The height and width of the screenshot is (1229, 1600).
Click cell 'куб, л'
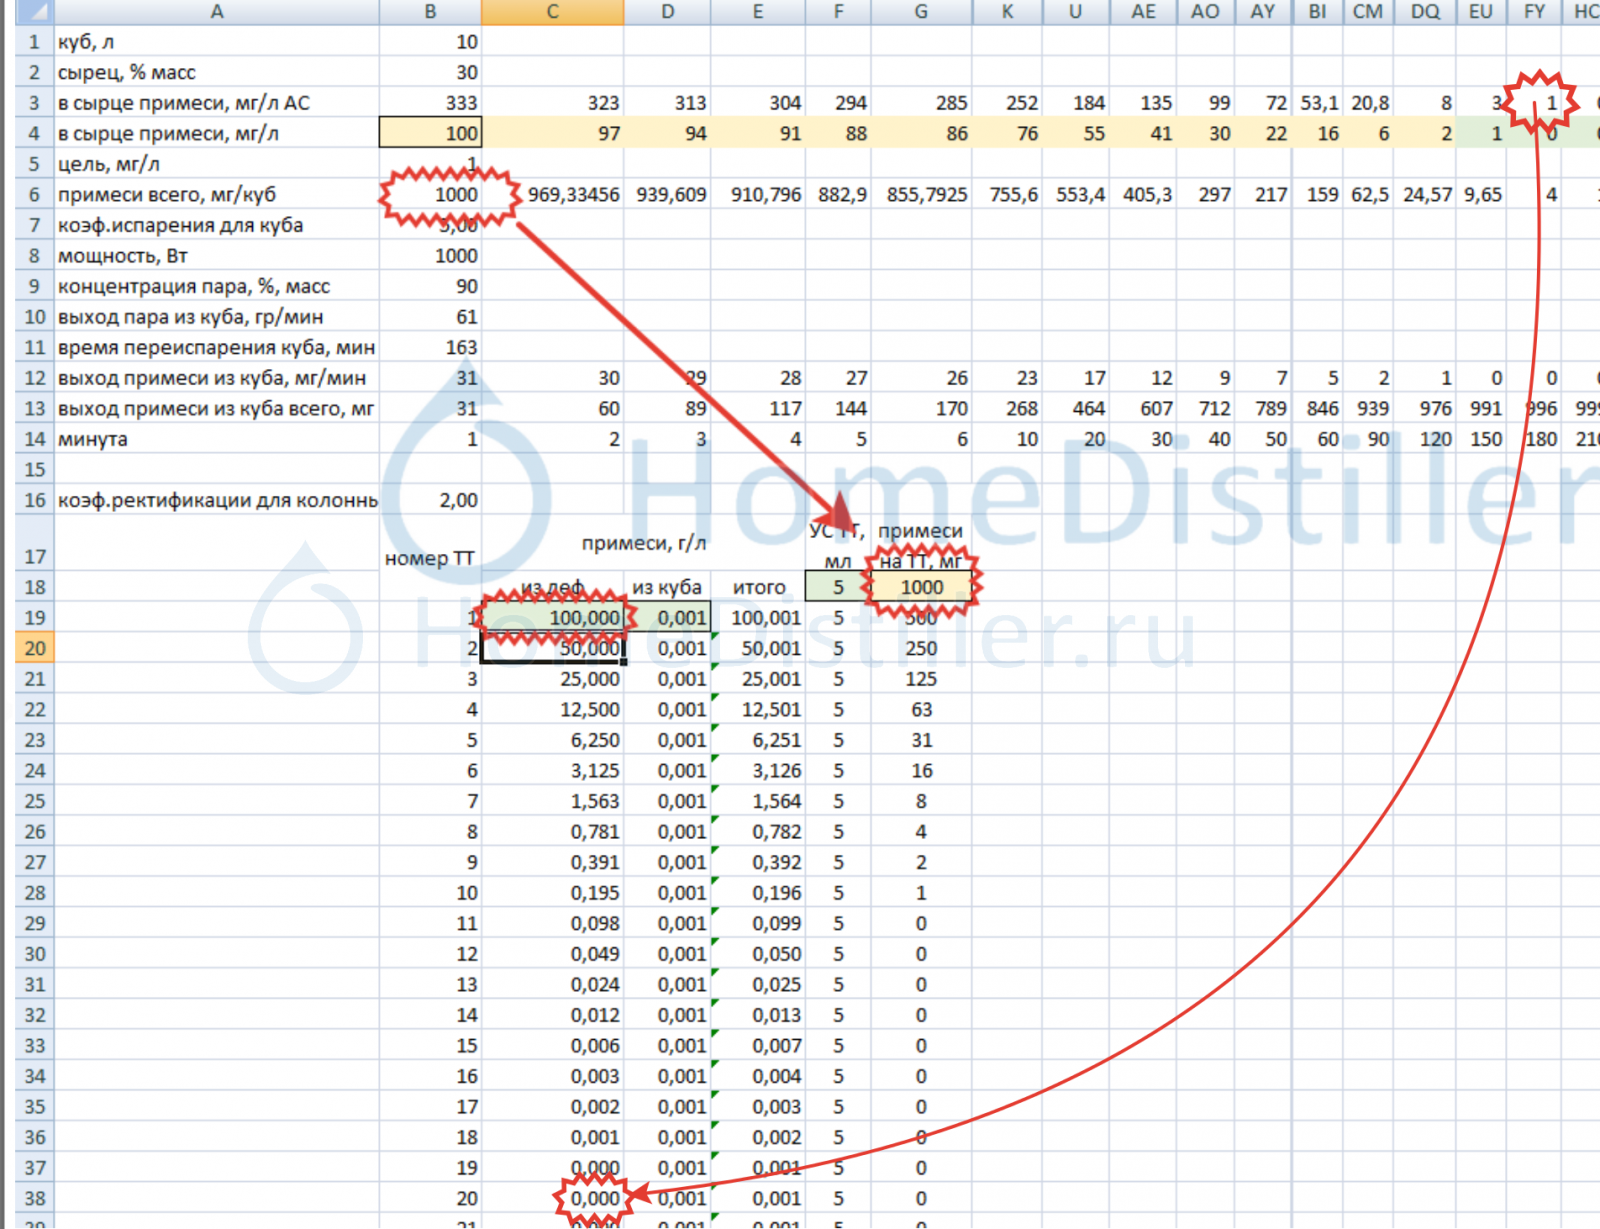click(x=217, y=42)
